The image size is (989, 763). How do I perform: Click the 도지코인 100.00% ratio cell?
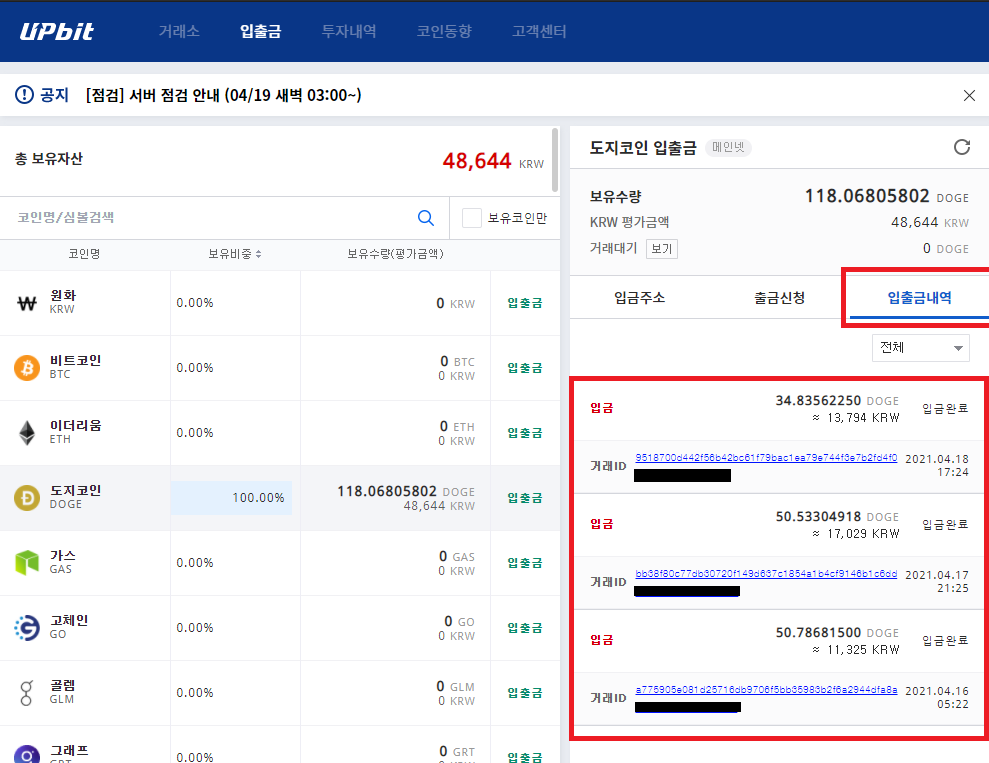pyautogui.click(x=231, y=498)
